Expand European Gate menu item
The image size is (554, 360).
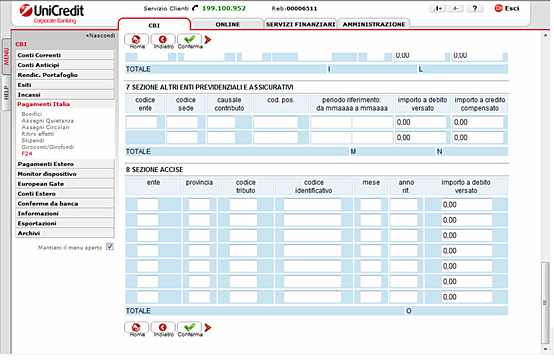(65, 184)
